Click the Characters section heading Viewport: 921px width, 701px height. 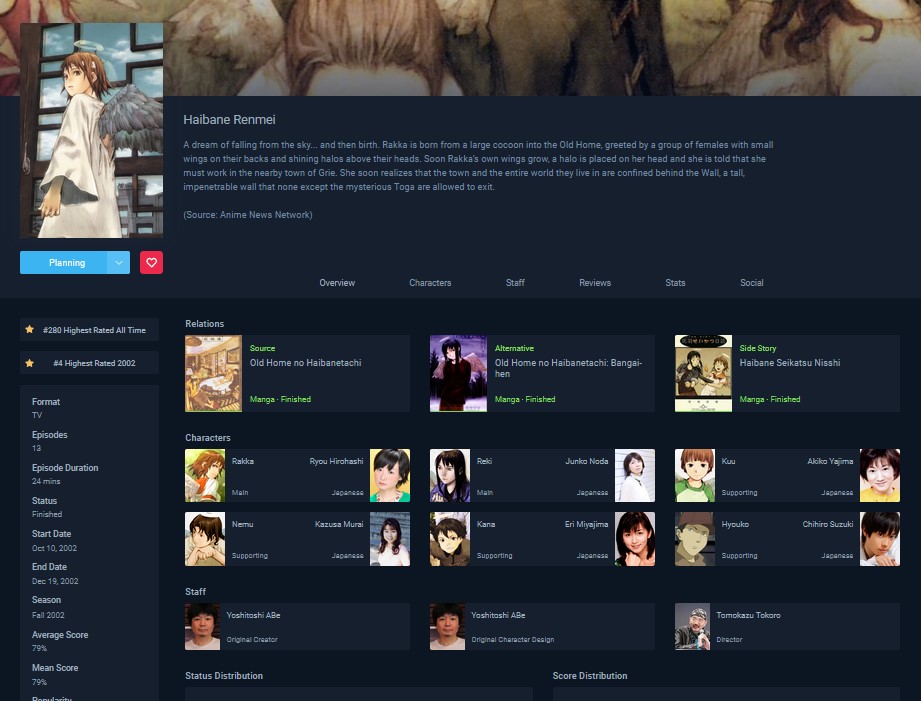point(208,438)
